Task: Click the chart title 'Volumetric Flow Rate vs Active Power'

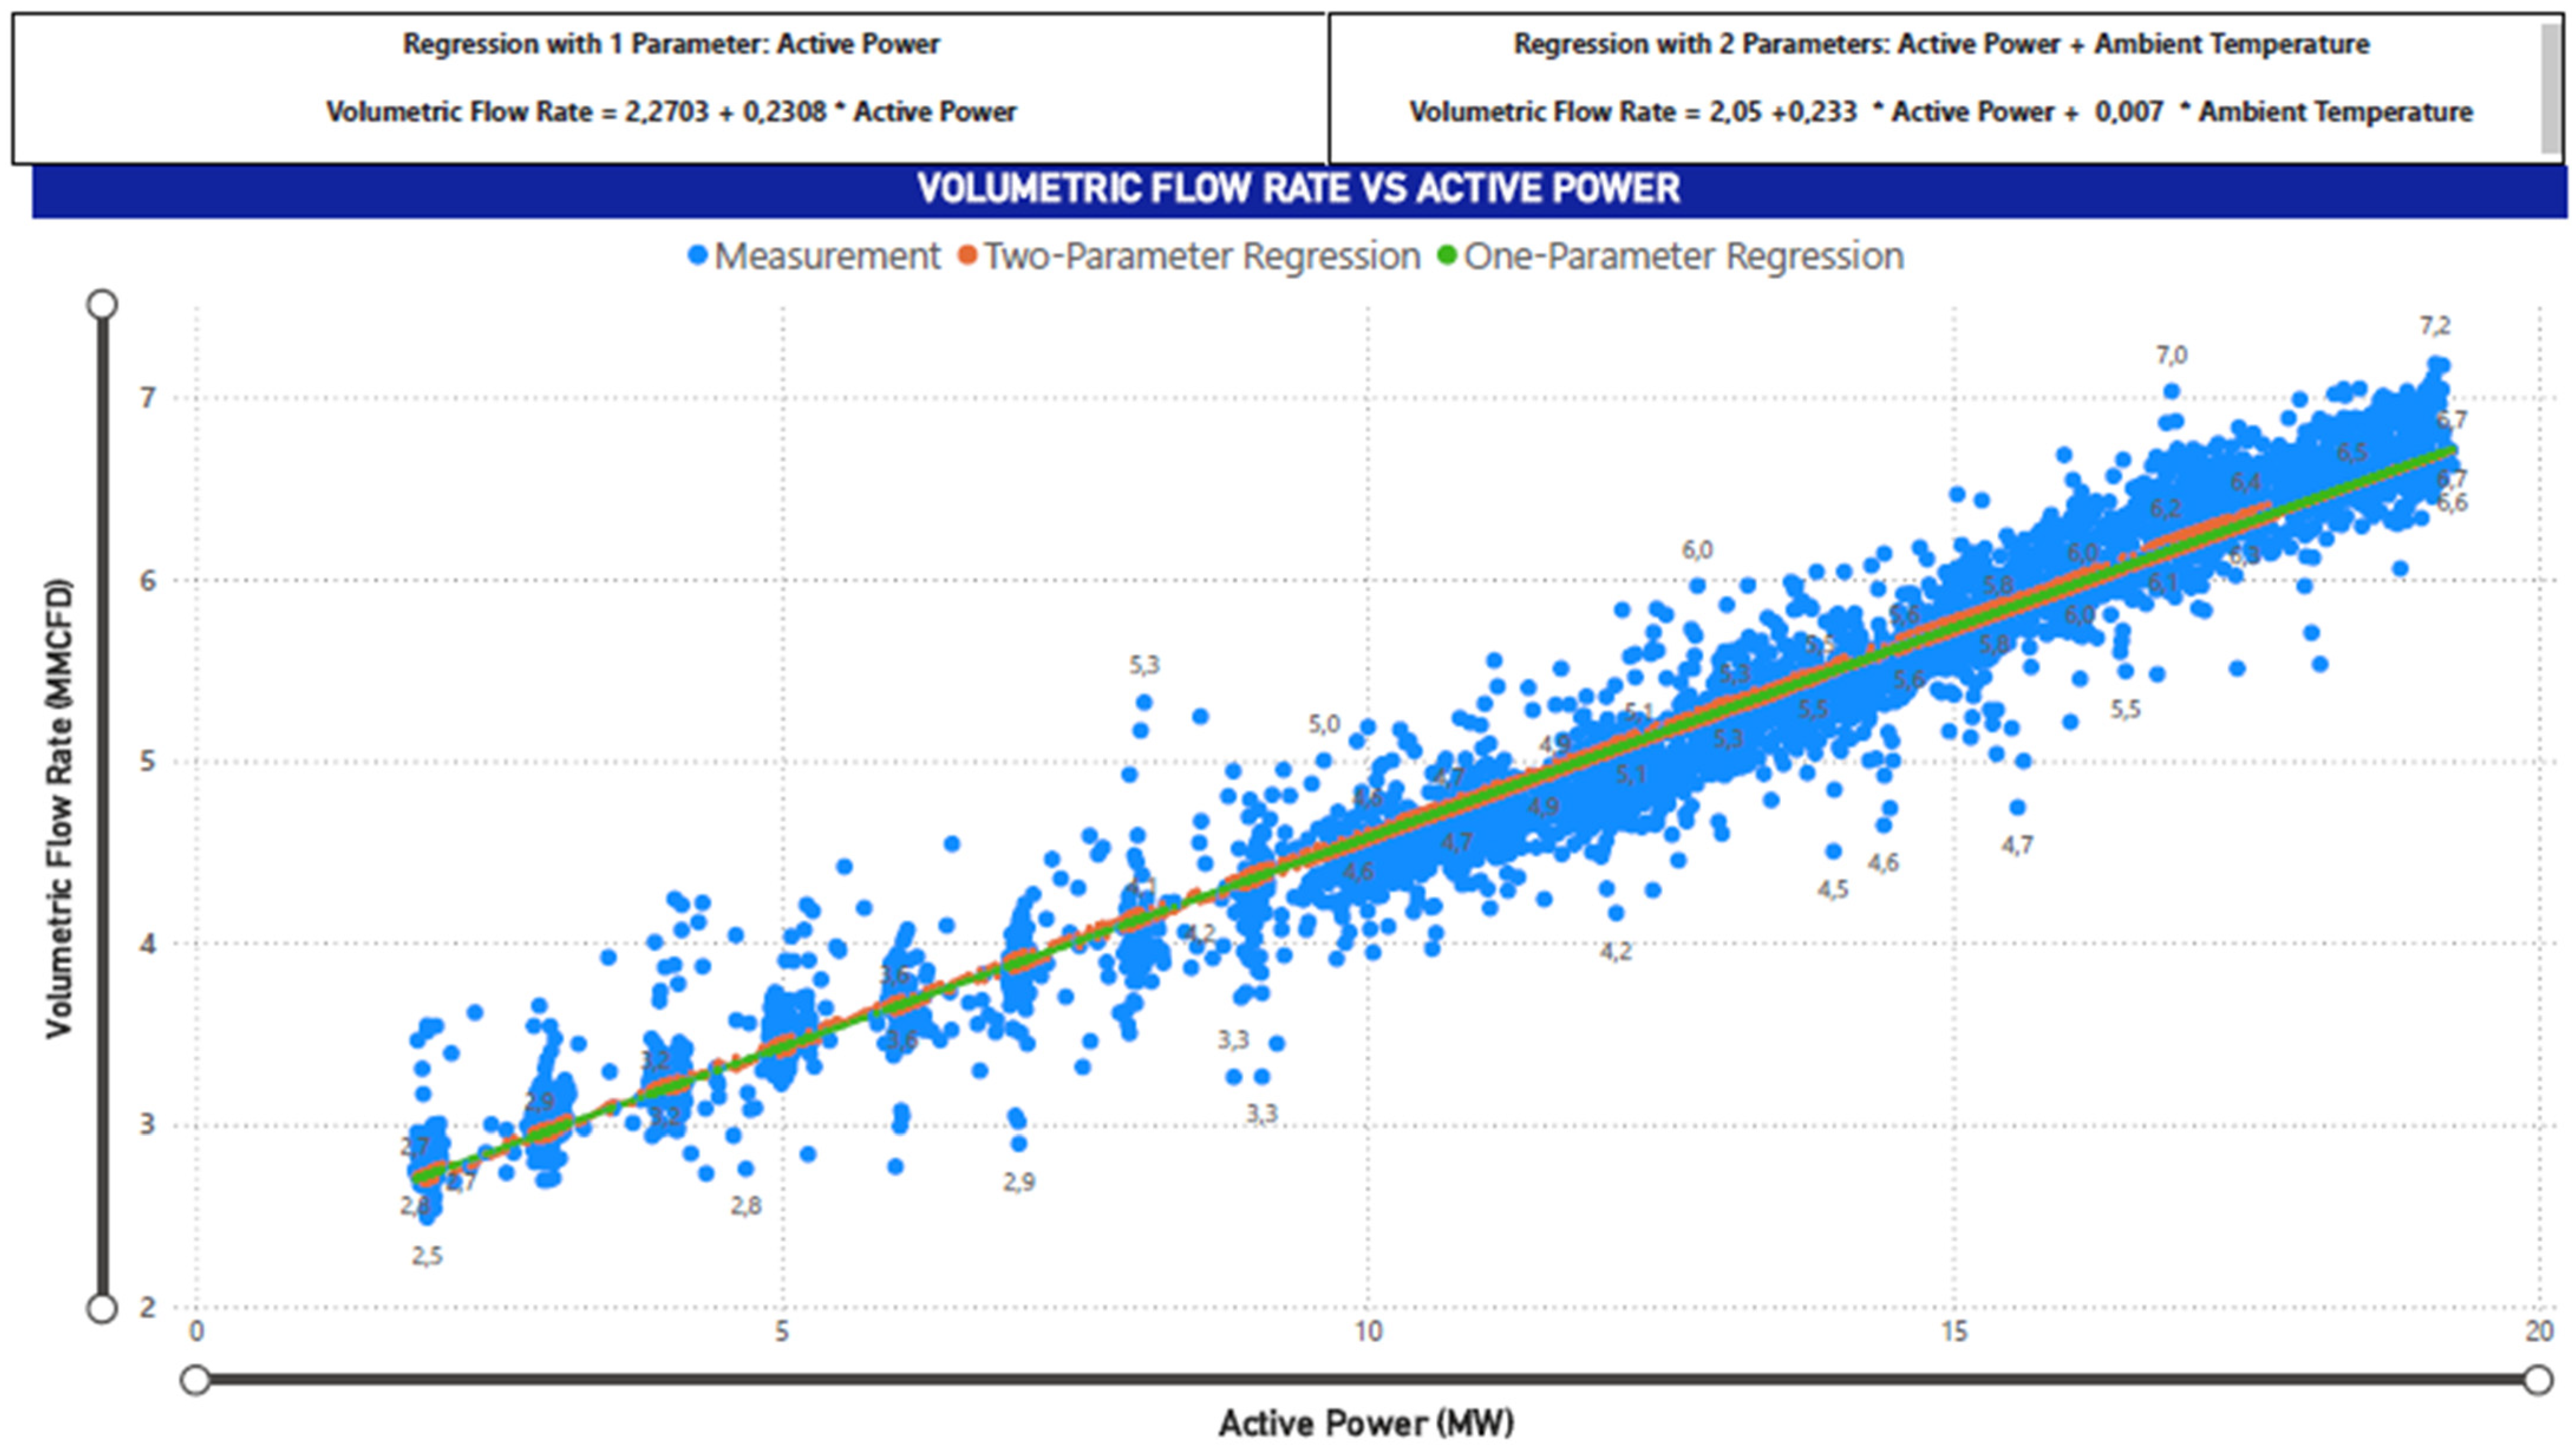Action: (x=1299, y=189)
